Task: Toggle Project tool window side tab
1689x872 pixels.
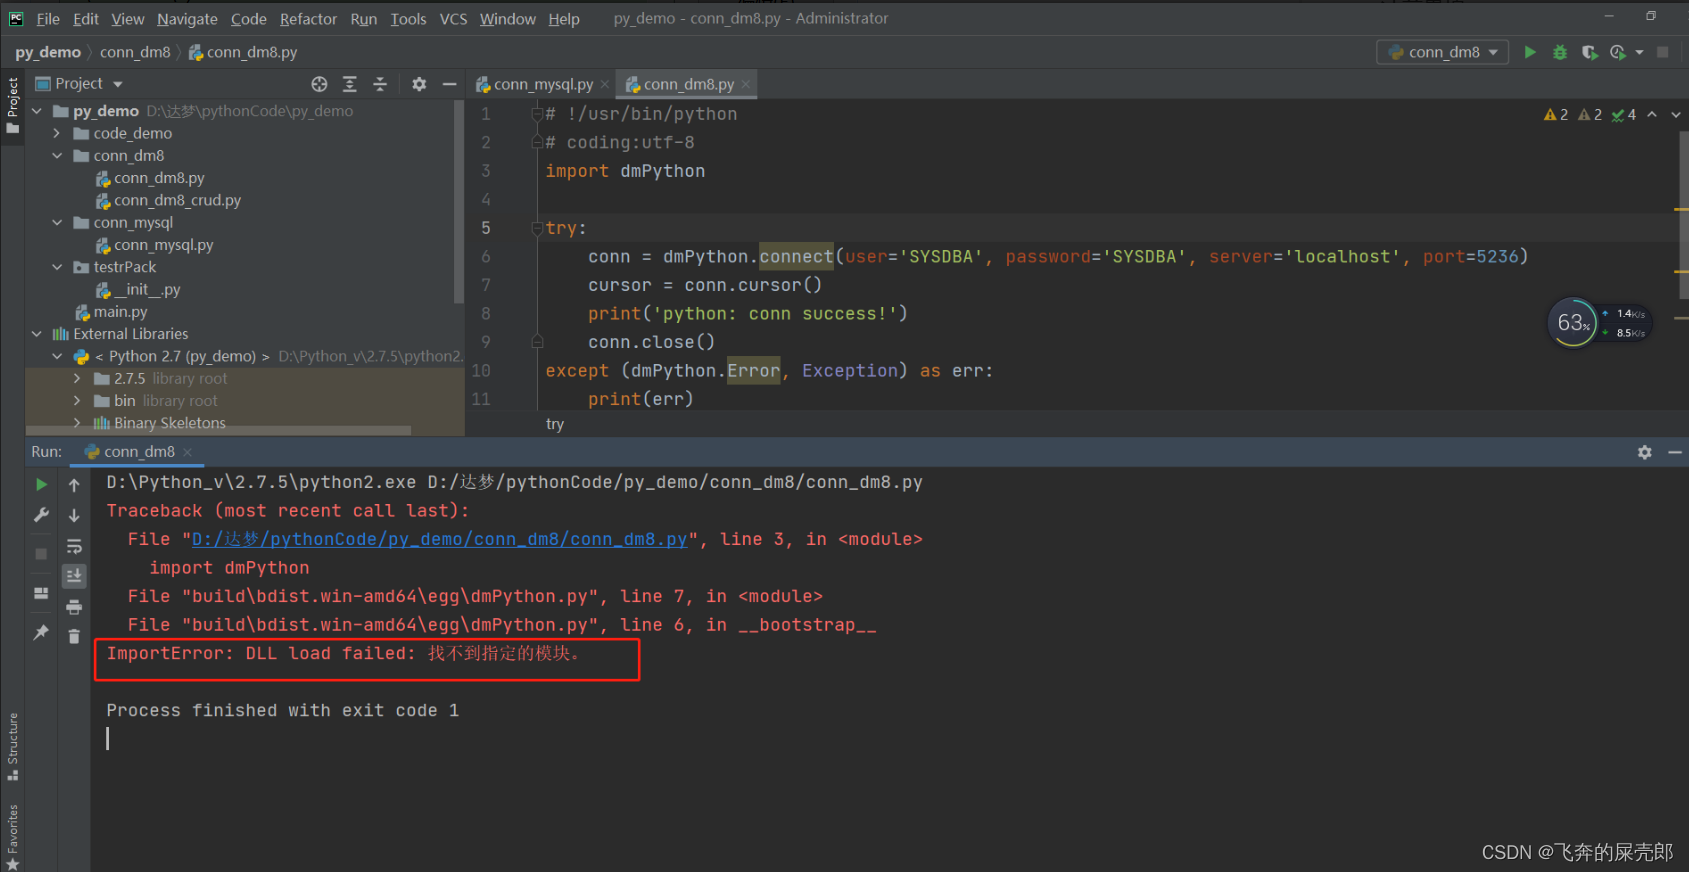Action: click(x=12, y=105)
